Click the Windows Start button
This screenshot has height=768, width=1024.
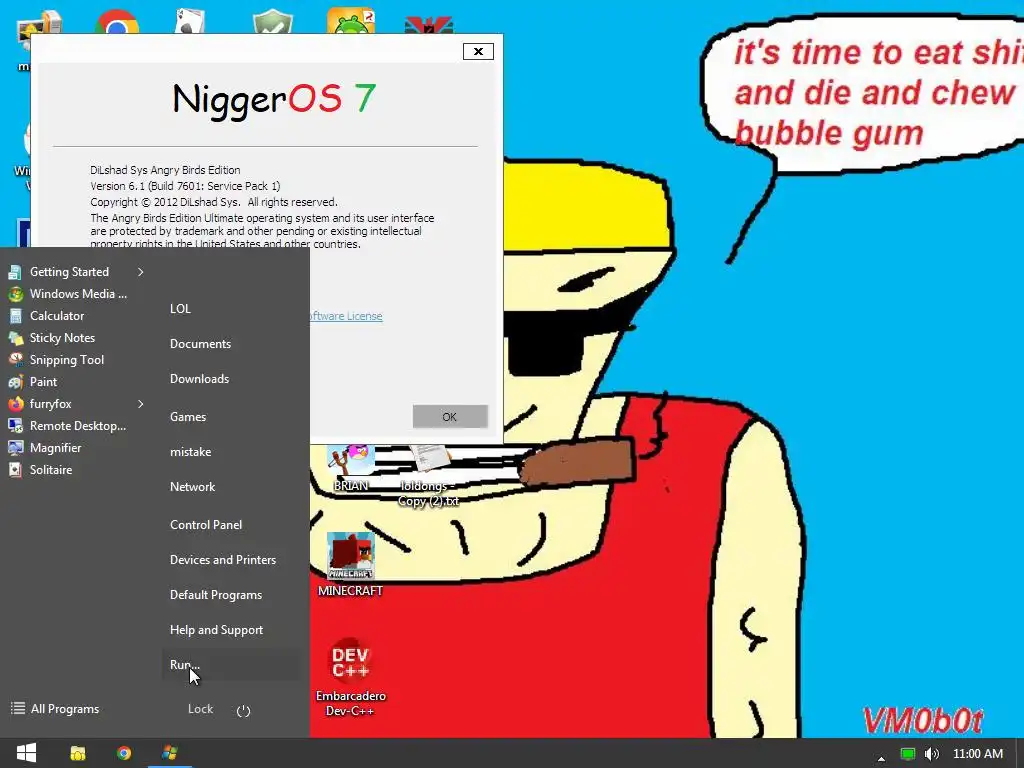26,753
